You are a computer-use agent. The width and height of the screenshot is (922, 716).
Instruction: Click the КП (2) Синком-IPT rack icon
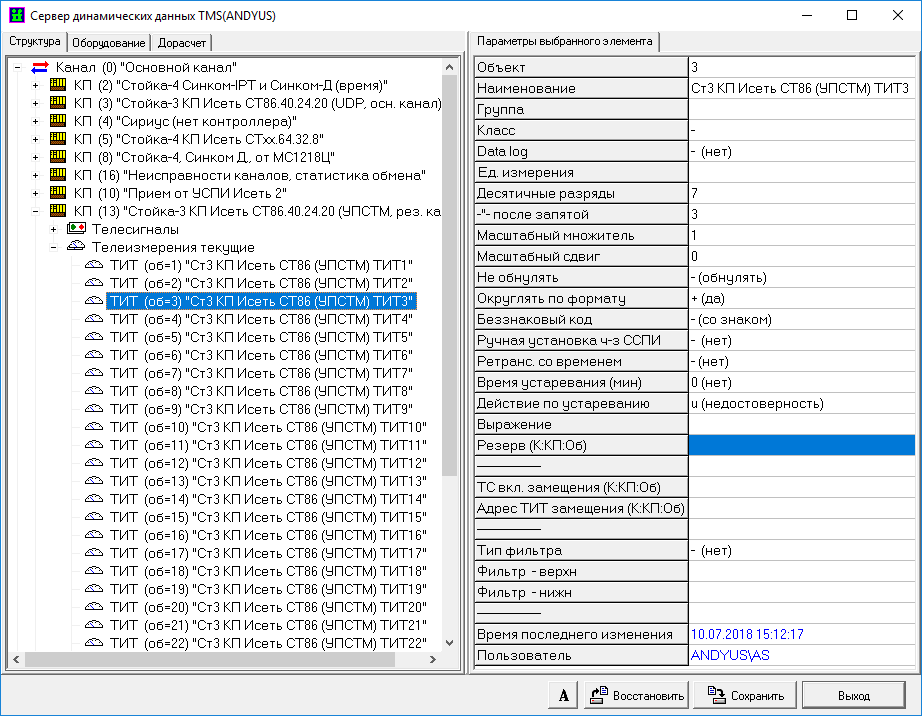point(59,85)
